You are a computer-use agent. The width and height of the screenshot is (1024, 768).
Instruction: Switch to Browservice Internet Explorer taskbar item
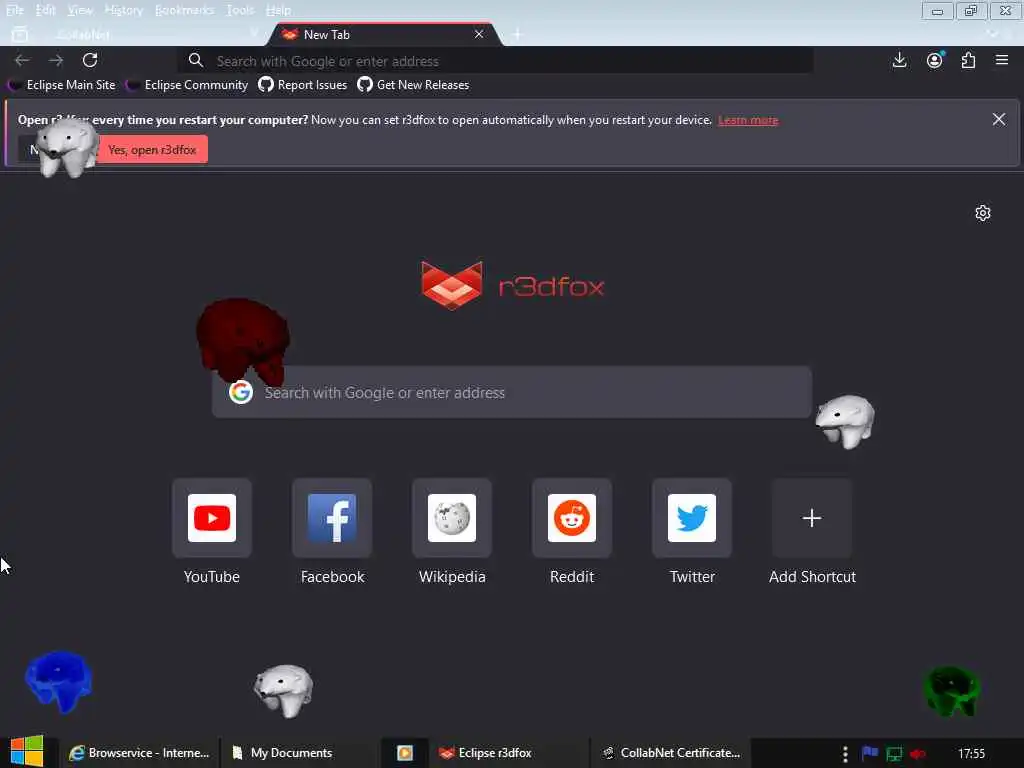140,753
